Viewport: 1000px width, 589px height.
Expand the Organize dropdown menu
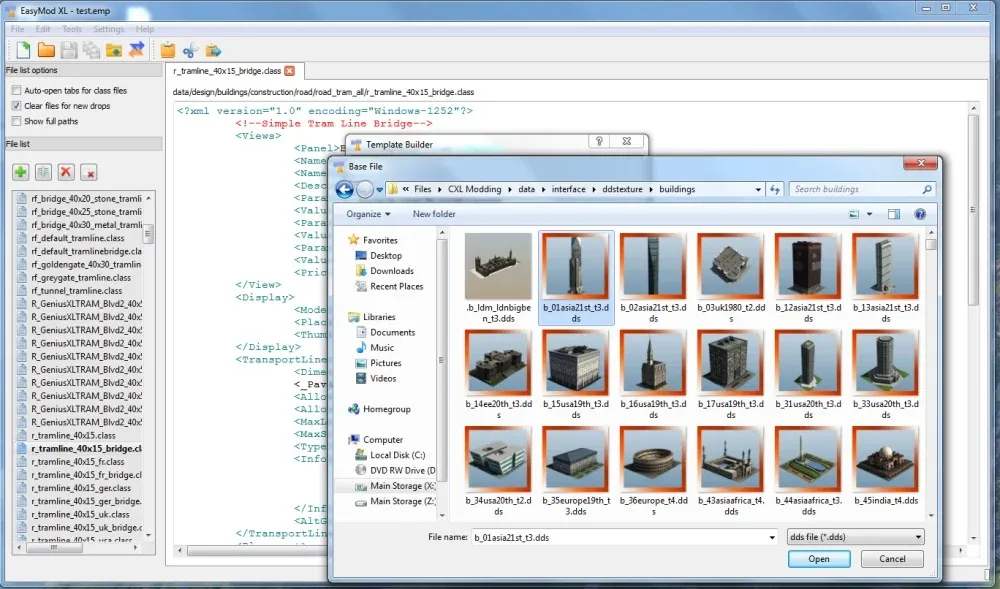368,214
